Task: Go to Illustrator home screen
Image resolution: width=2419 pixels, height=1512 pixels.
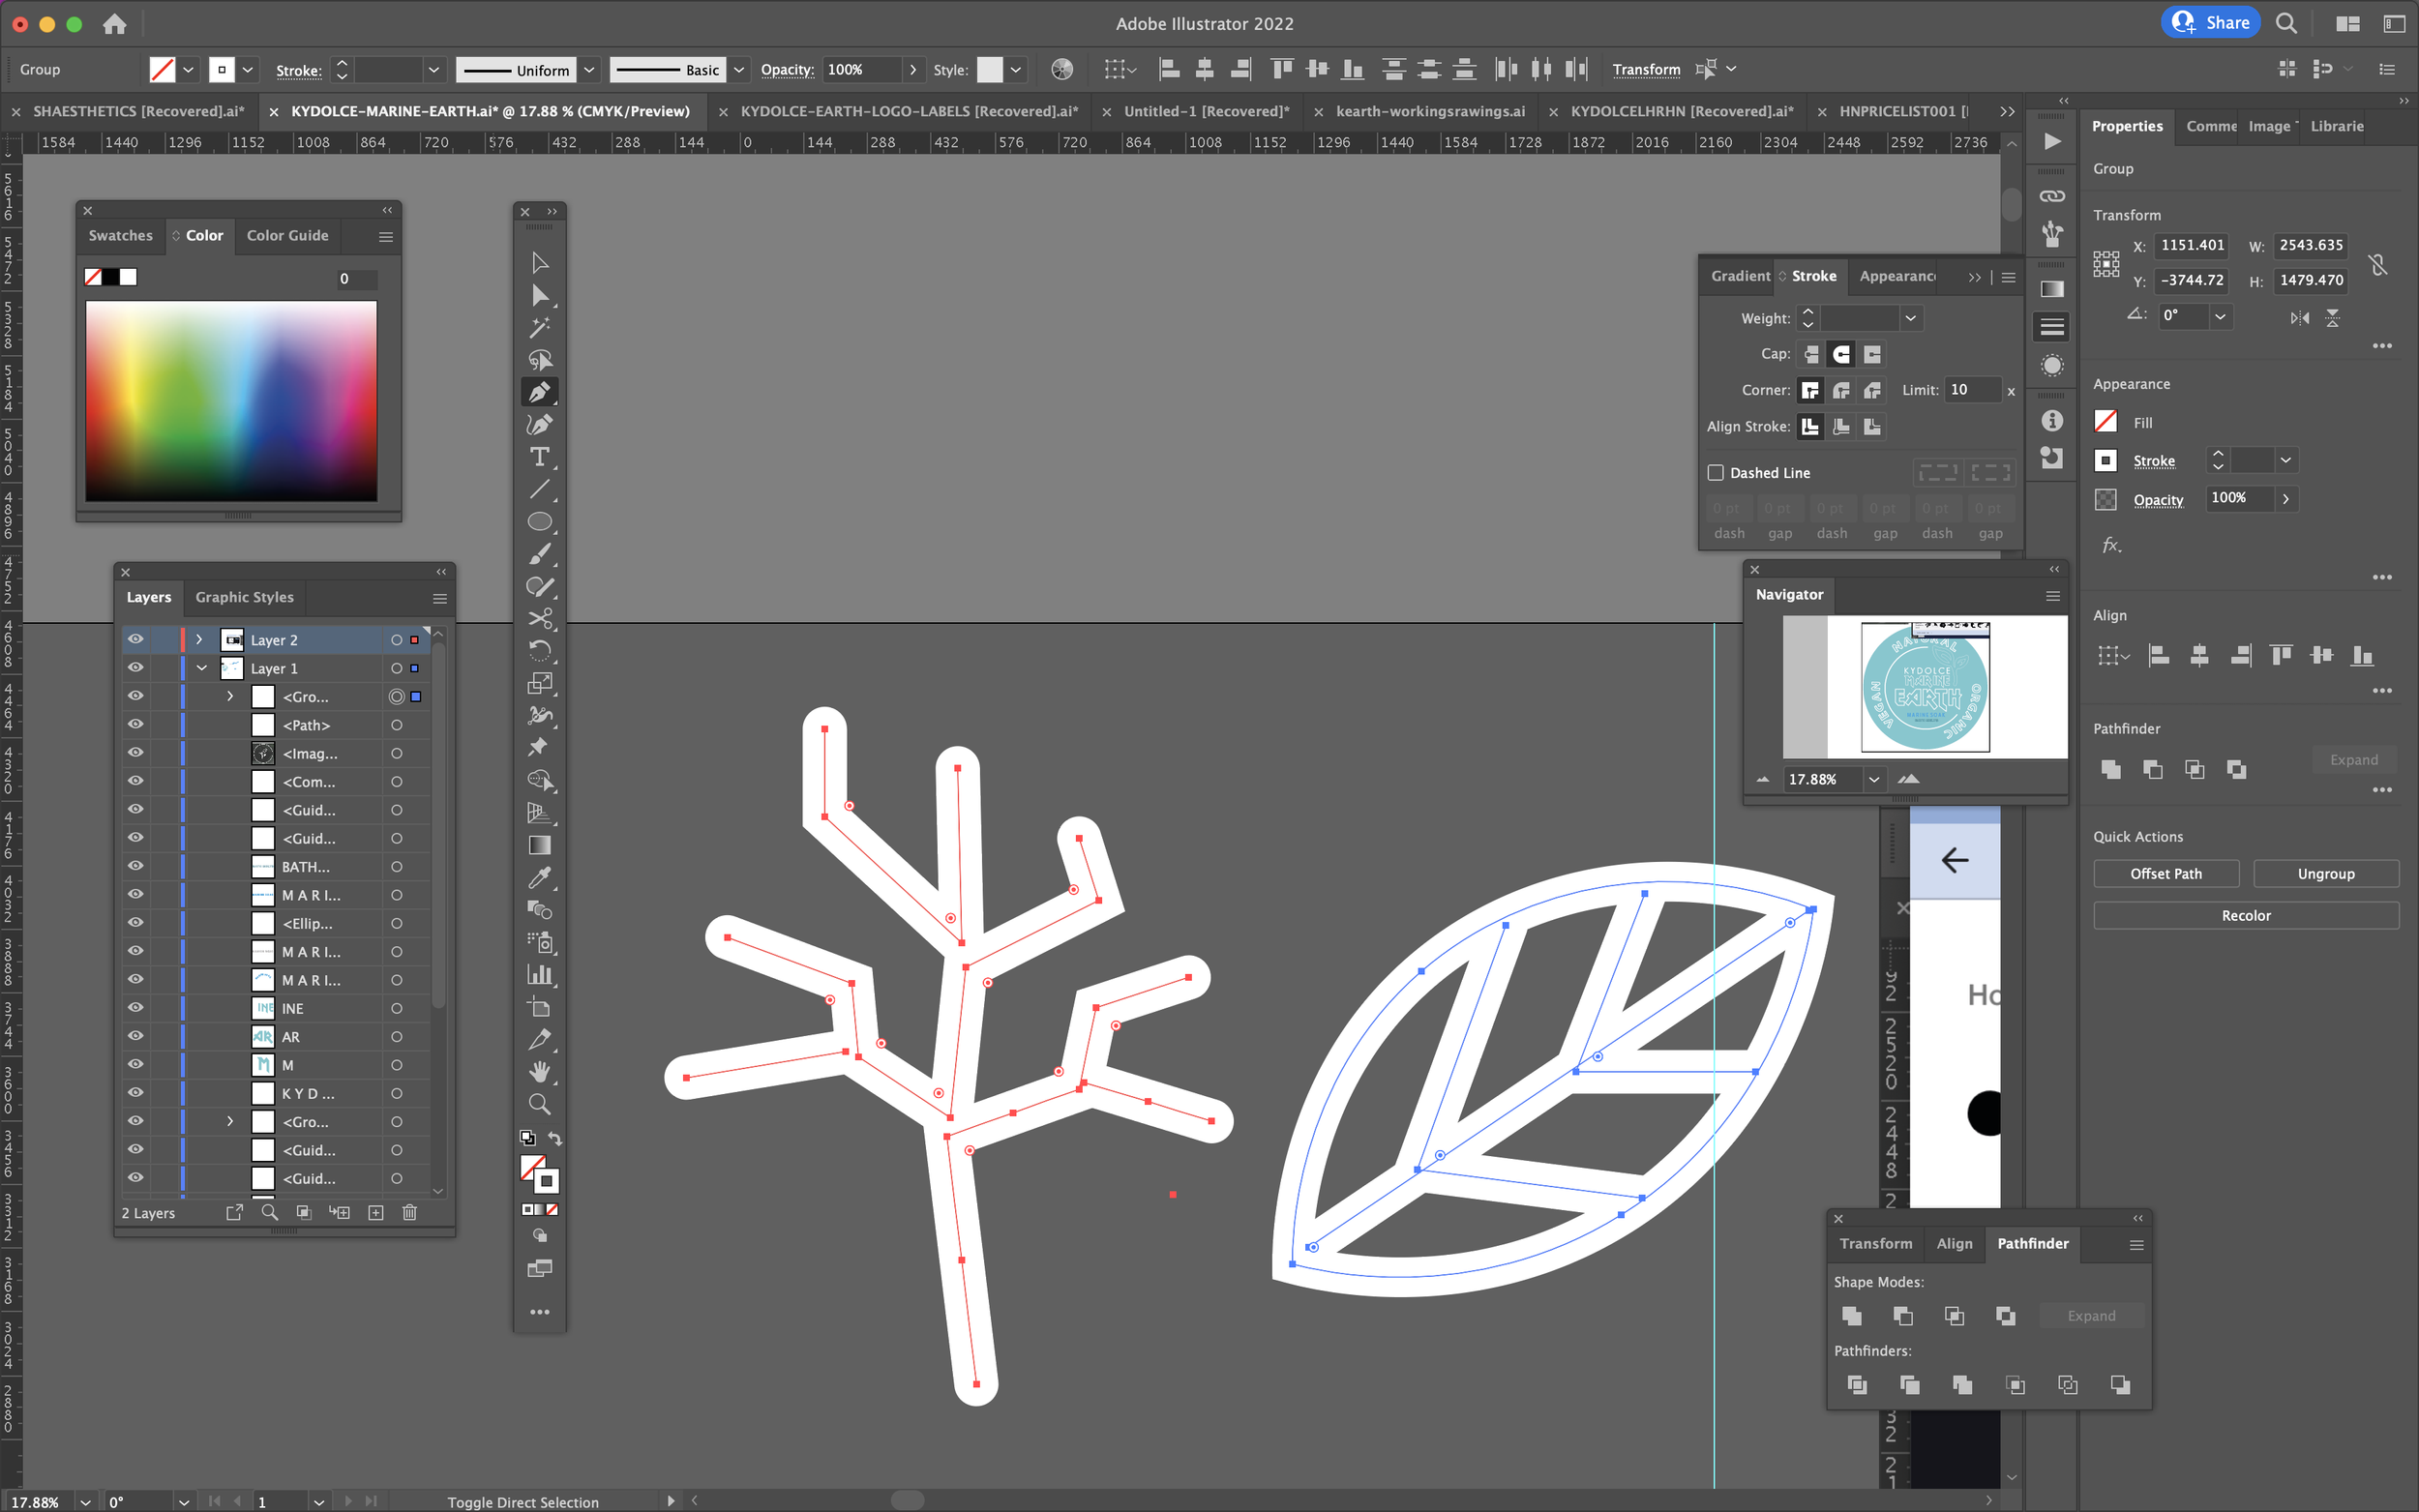Action: pyautogui.click(x=114, y=23)
